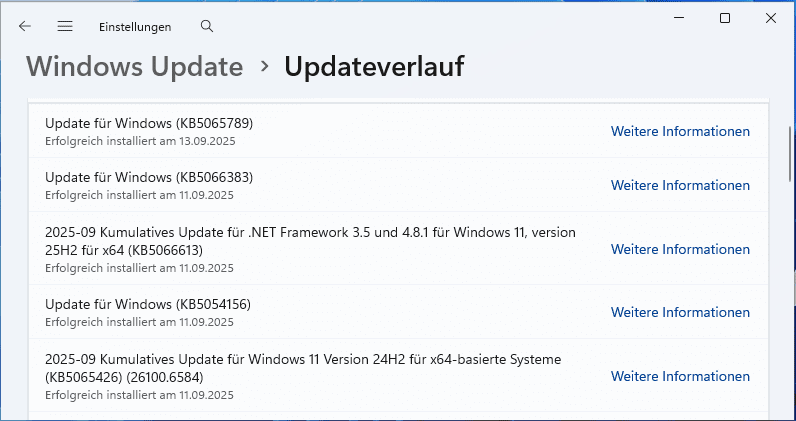Select the Update für Windows (KB5066383) entry

149,178
